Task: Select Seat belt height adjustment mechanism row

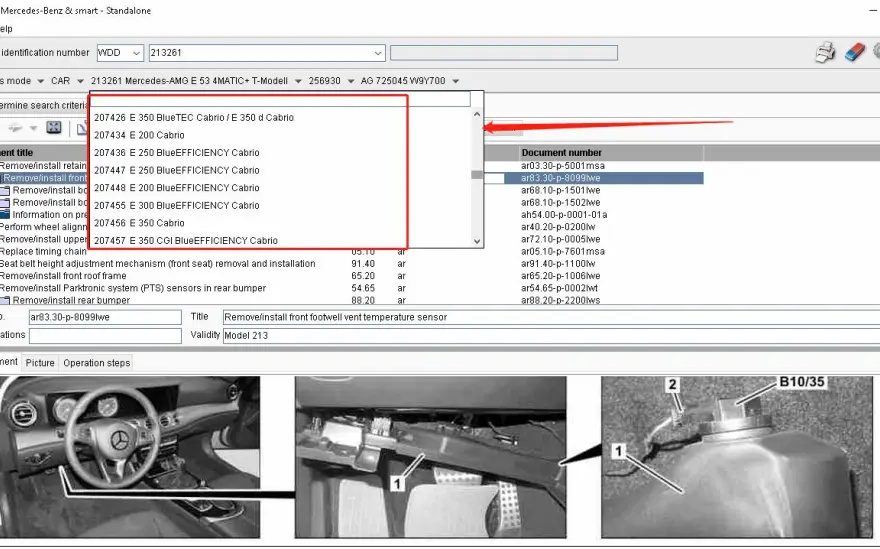Action: (x=158, y=264)
